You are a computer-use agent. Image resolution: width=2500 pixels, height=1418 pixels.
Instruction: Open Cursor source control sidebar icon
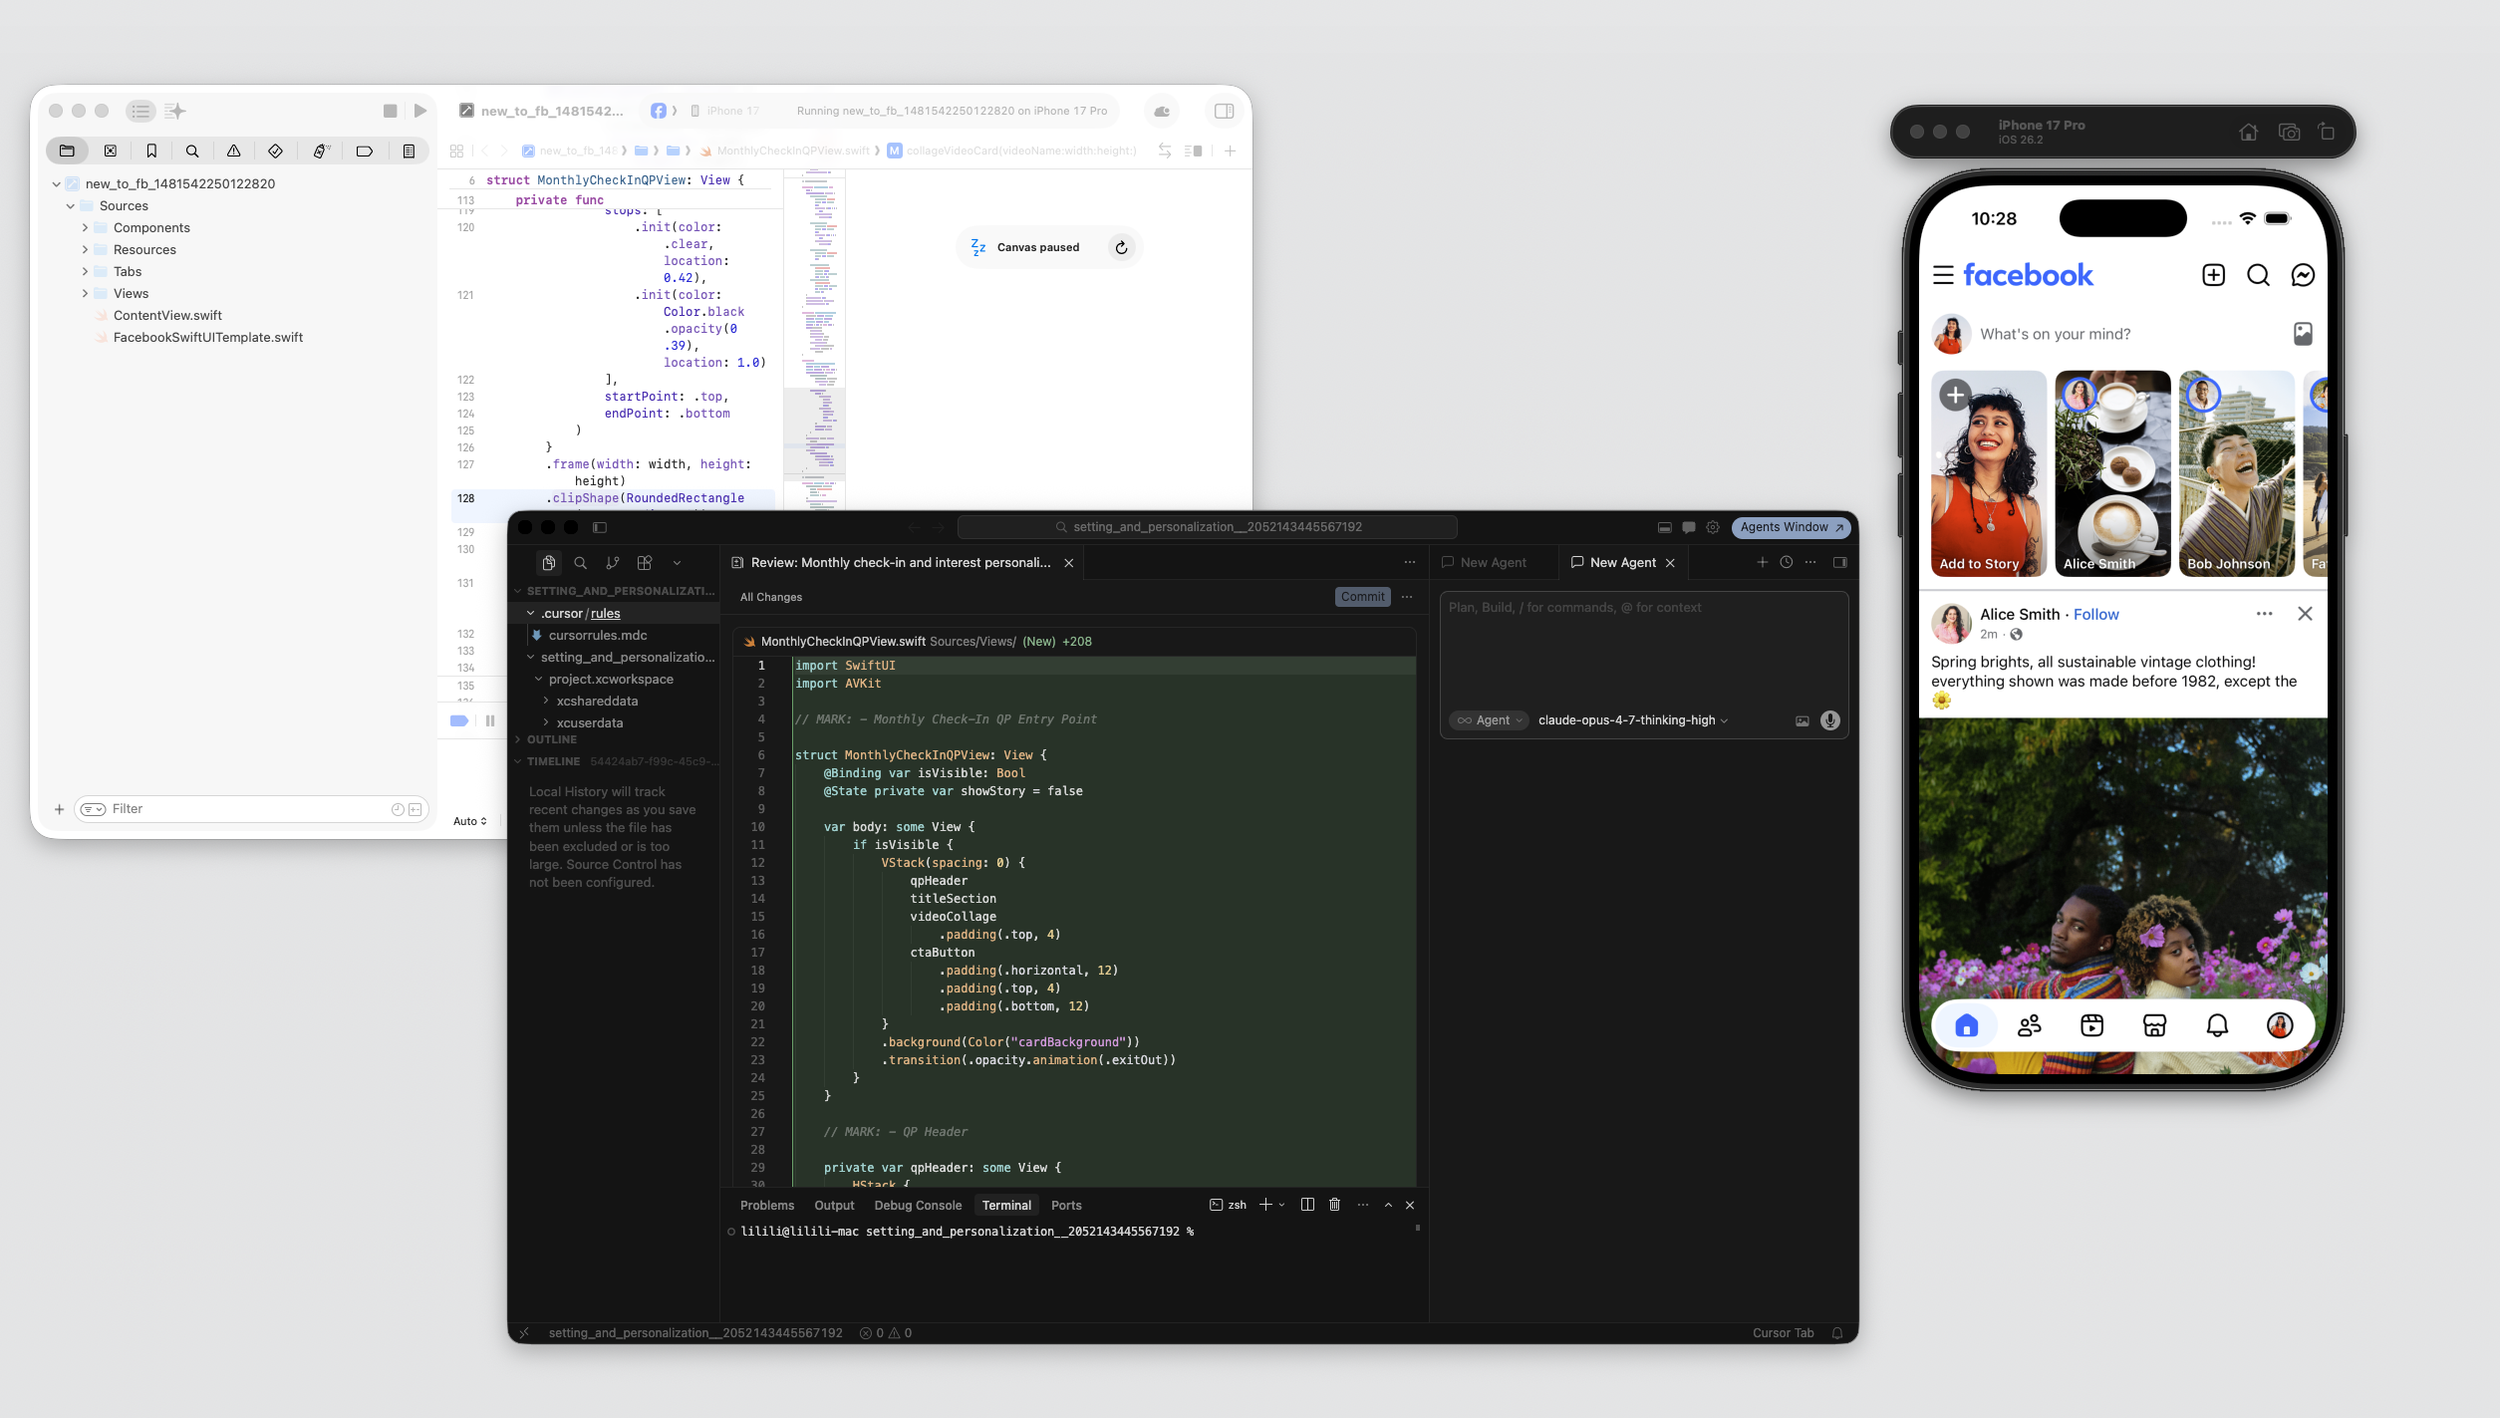[612, 563]
